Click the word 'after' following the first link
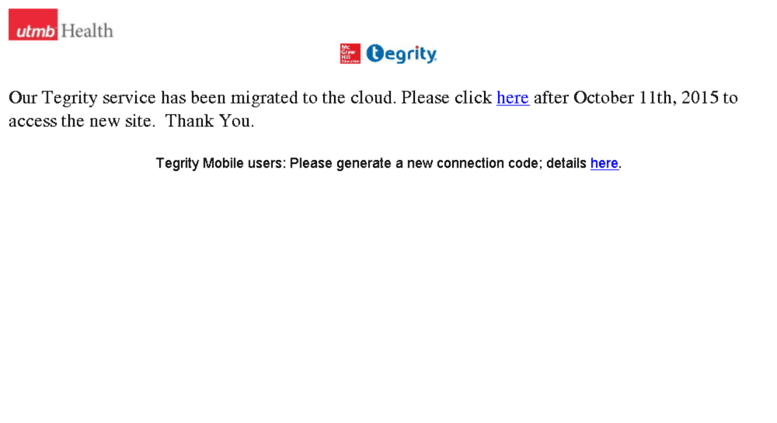 551,98
